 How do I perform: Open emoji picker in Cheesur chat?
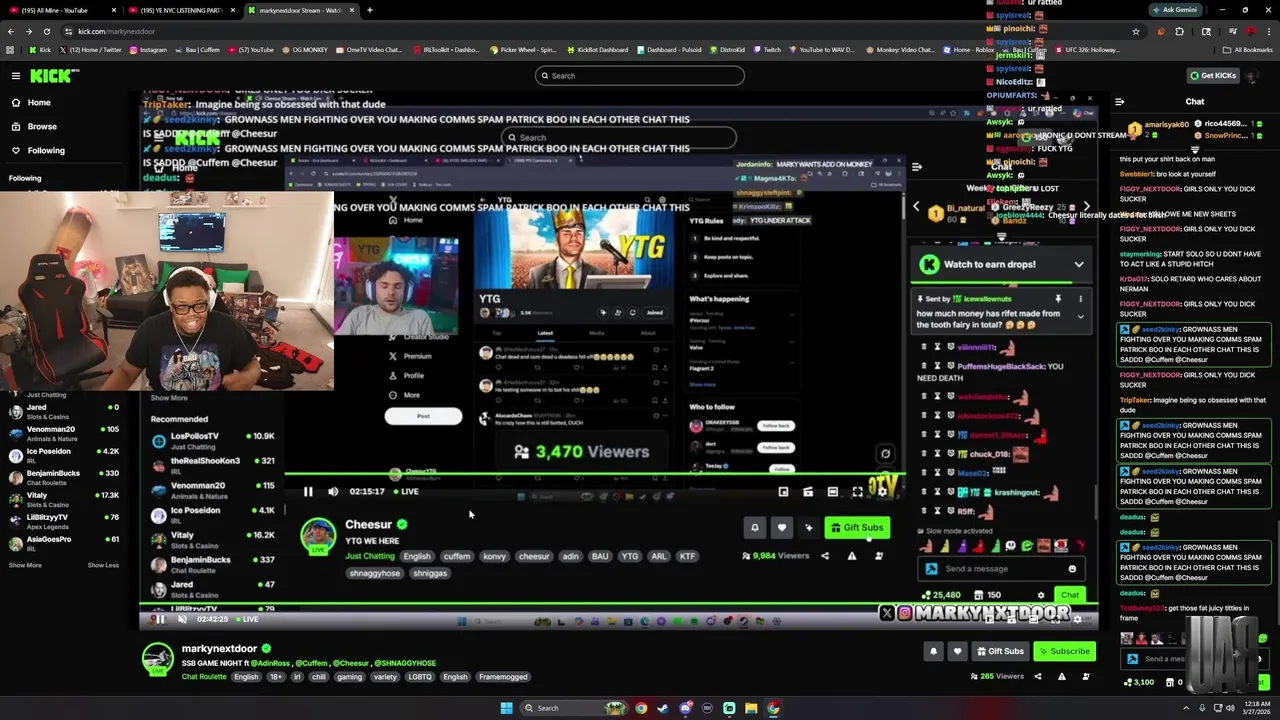point(1072,569)
